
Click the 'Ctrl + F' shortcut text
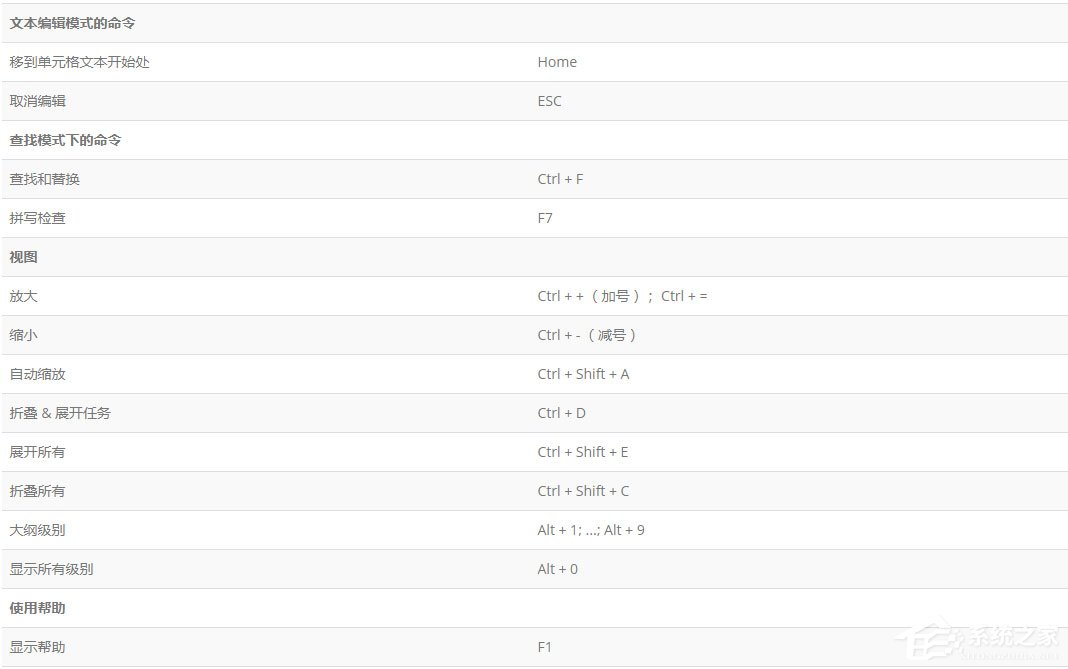coord(560,179)
